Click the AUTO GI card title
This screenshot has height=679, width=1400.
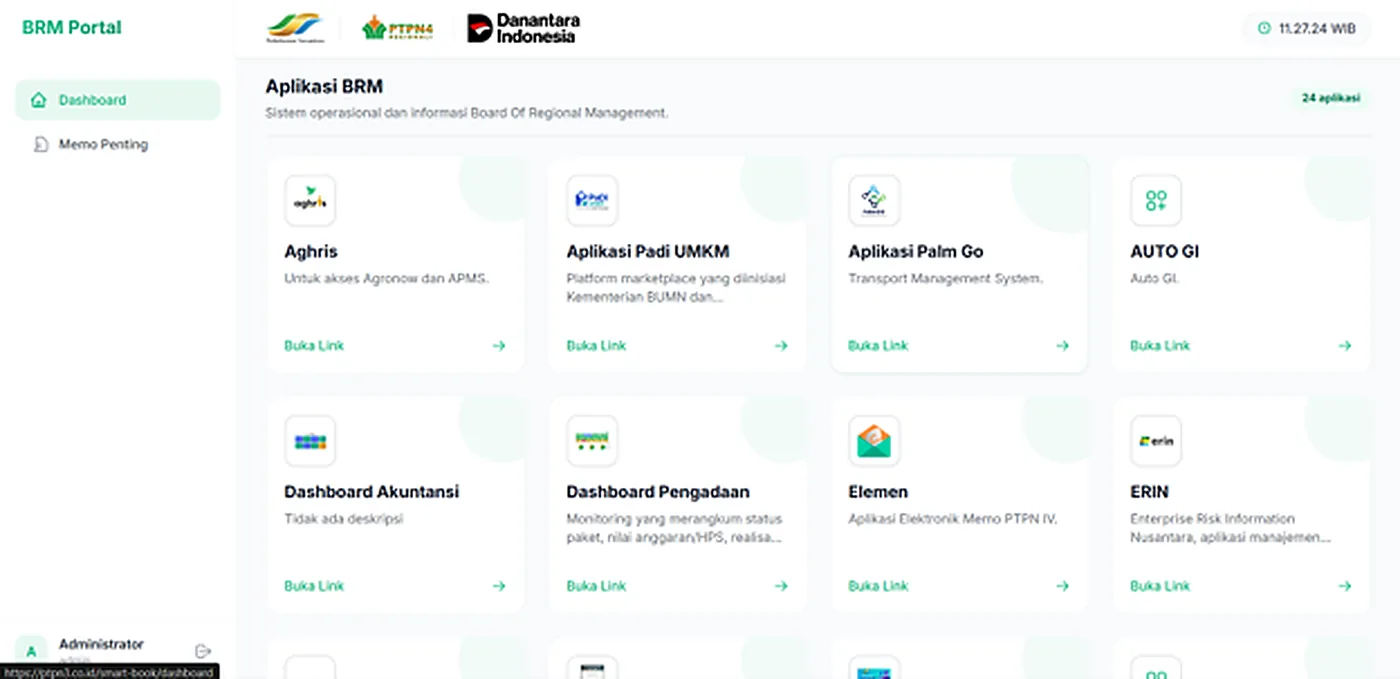pyautogui.click(x=1165, y=252)
